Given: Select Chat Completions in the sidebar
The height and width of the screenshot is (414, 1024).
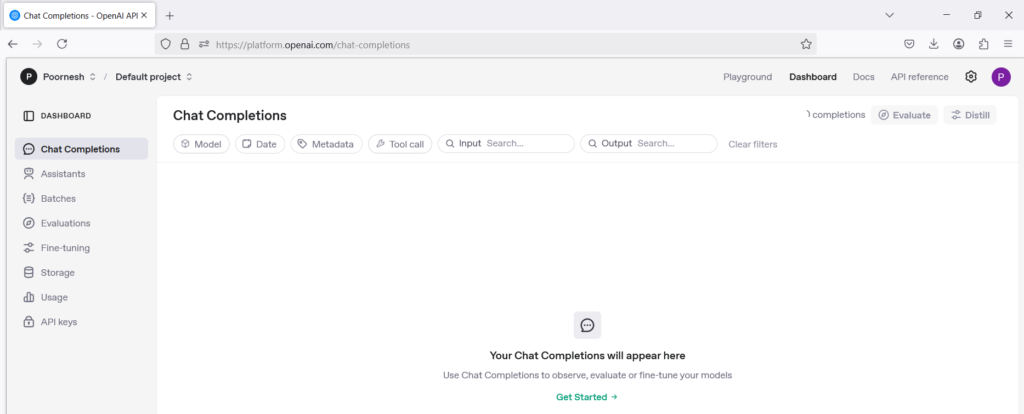Looking at the screenshot, I should (x=82, y=149).
